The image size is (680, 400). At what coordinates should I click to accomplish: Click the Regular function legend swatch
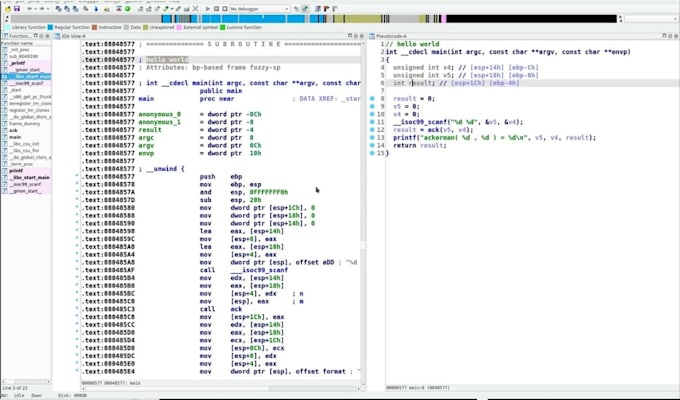(50, 27)
